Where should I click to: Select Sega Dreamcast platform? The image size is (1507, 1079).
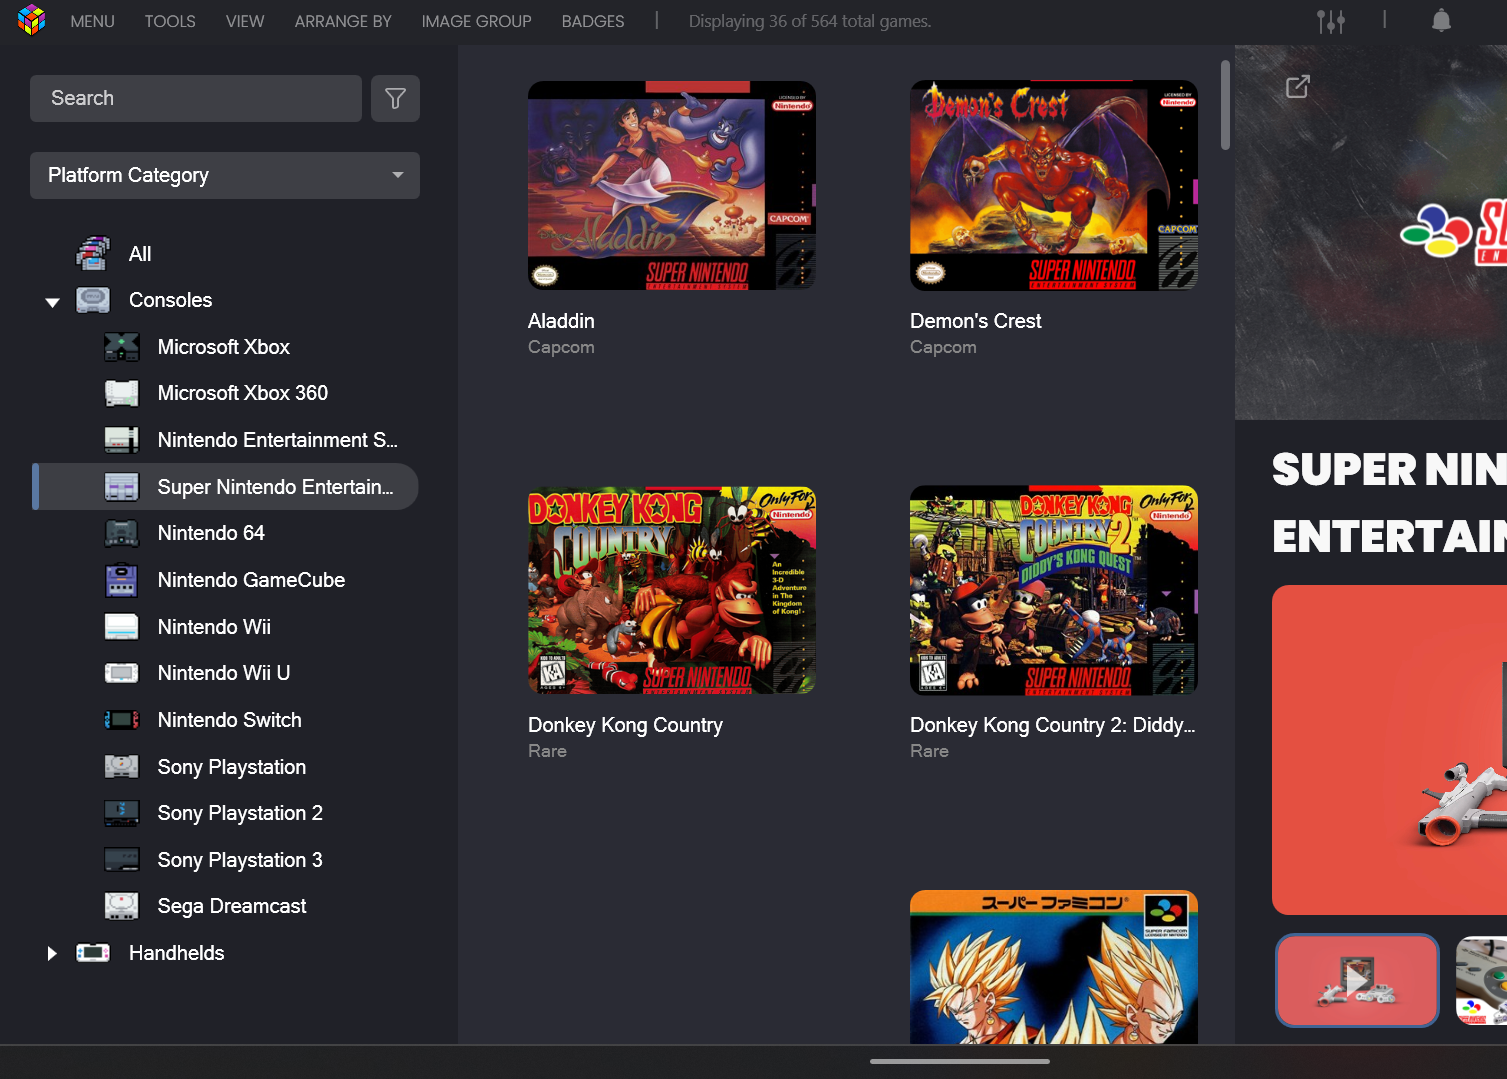pyautogui.click(x=232, y=906)
